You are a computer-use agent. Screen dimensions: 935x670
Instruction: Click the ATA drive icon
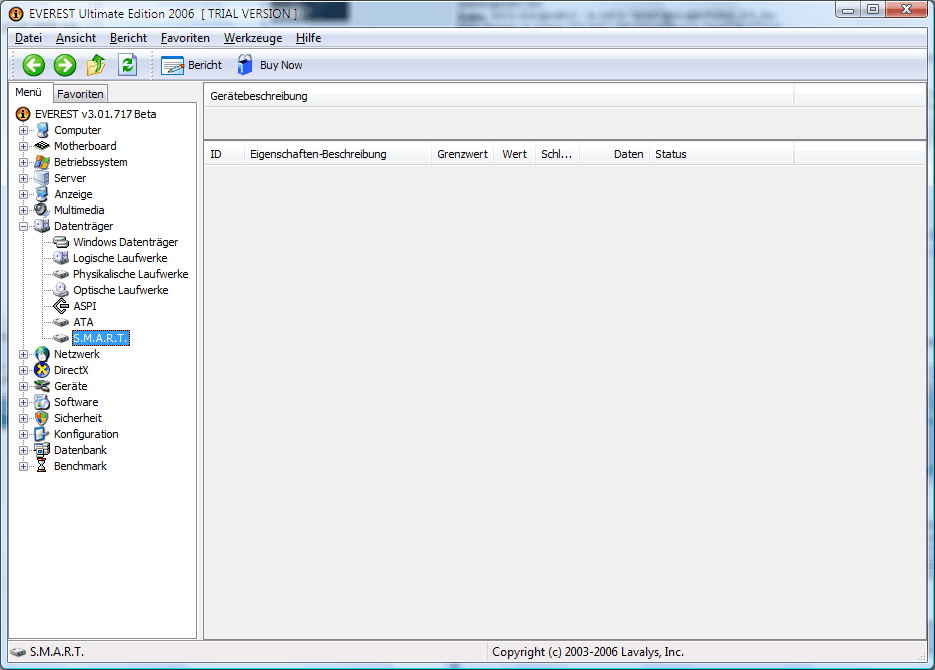(x=61, y=322)
